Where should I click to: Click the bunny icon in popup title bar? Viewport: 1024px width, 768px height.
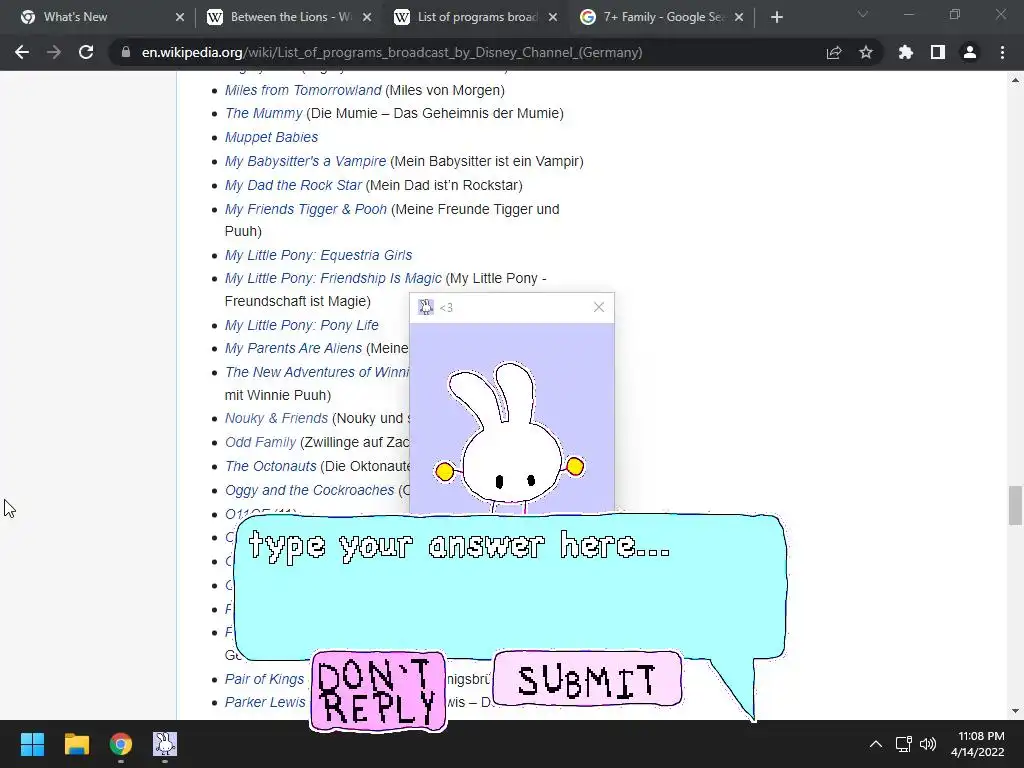pos(426,308)
